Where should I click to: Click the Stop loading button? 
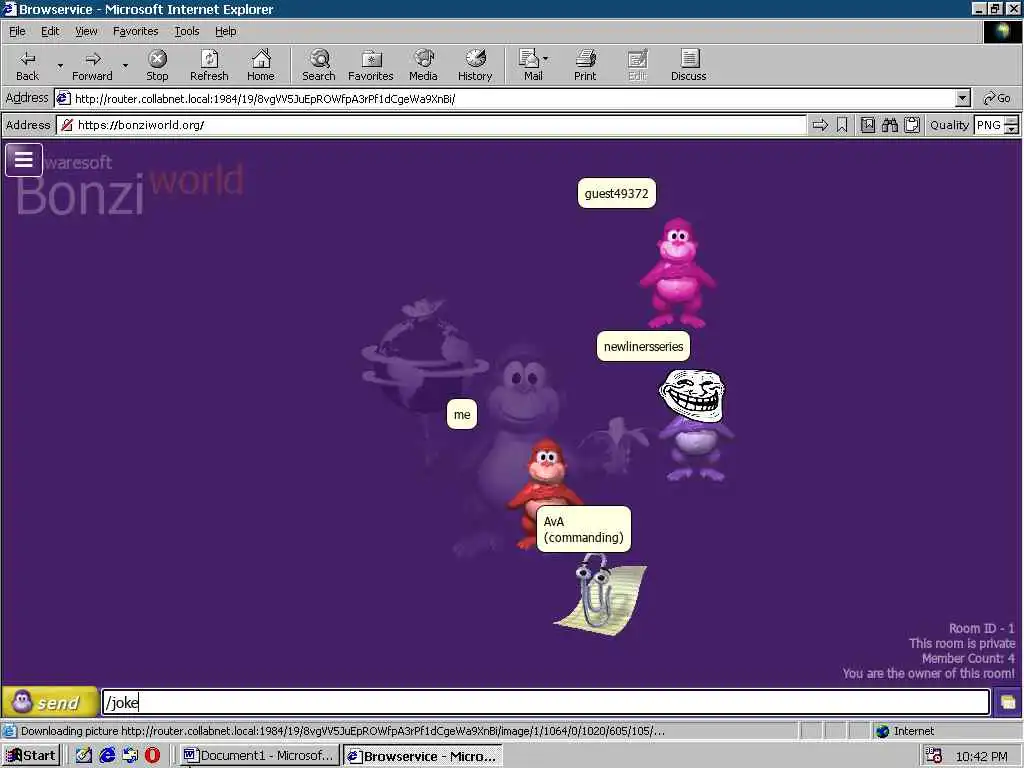point(157,65)
